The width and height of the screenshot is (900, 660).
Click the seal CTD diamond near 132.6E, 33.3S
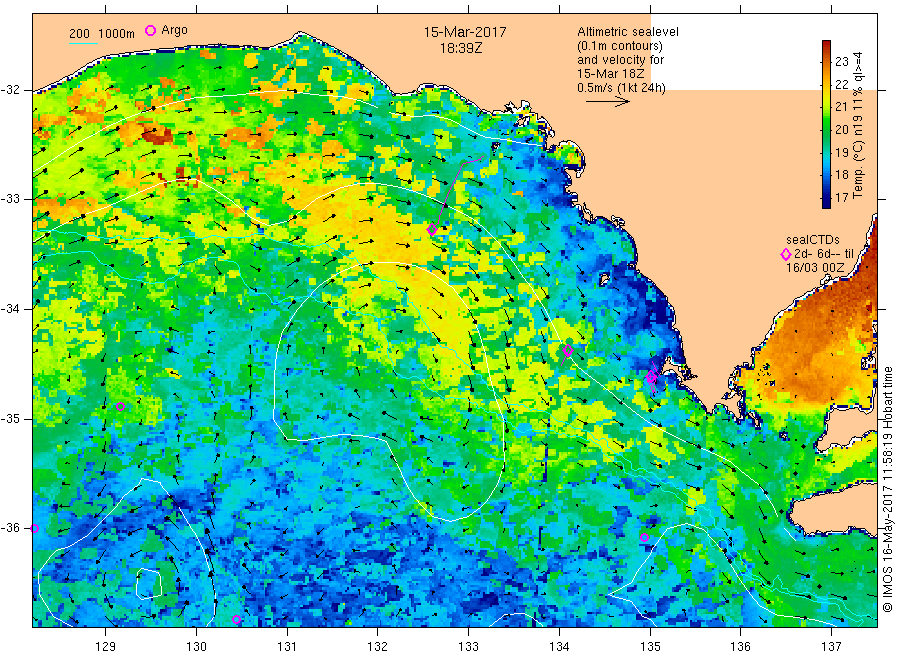(x=432, y=230)
